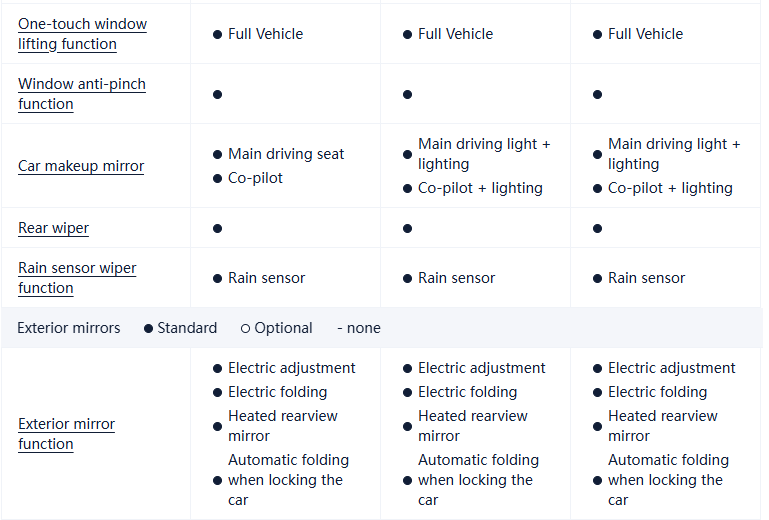
Task: Click the filled dot beside Standard legend
Action: coord(149,328)
